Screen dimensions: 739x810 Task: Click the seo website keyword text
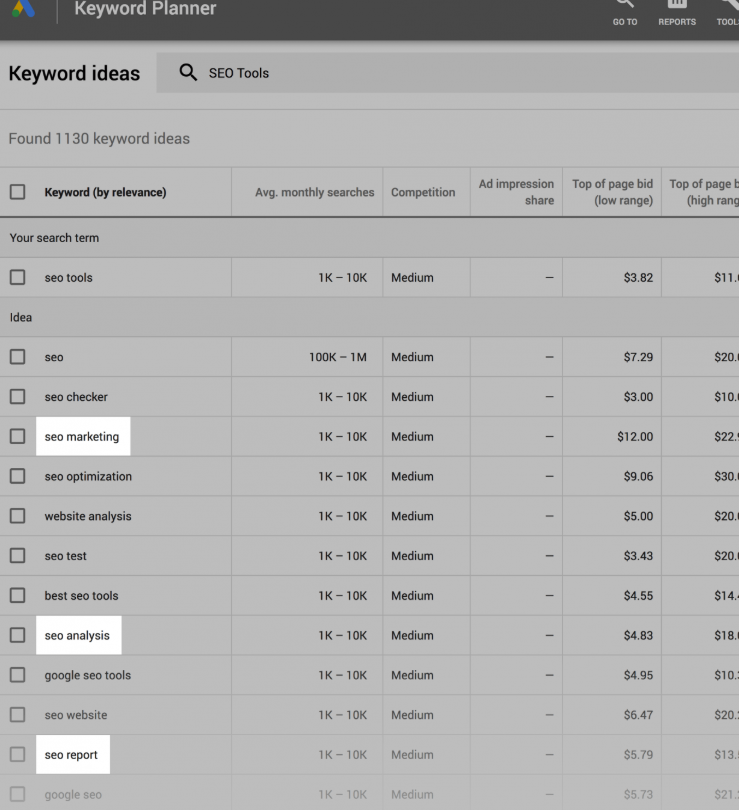76,715
